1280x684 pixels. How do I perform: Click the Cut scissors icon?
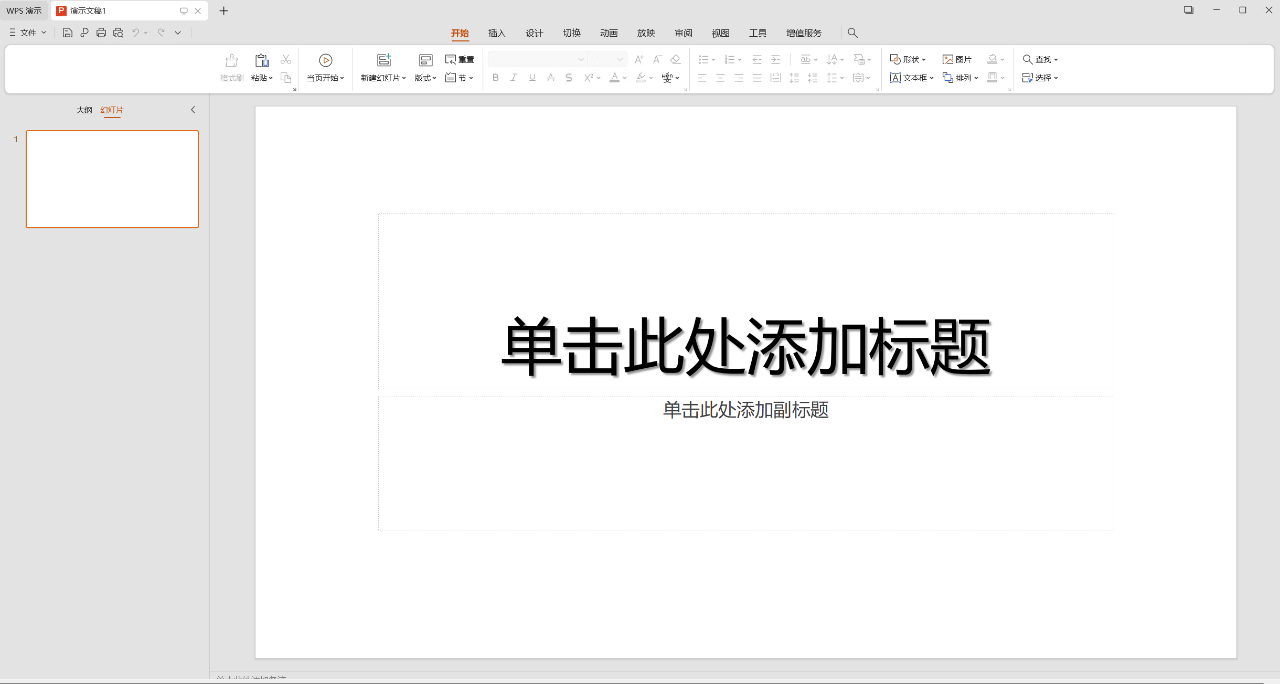click(x=286, y=60)
